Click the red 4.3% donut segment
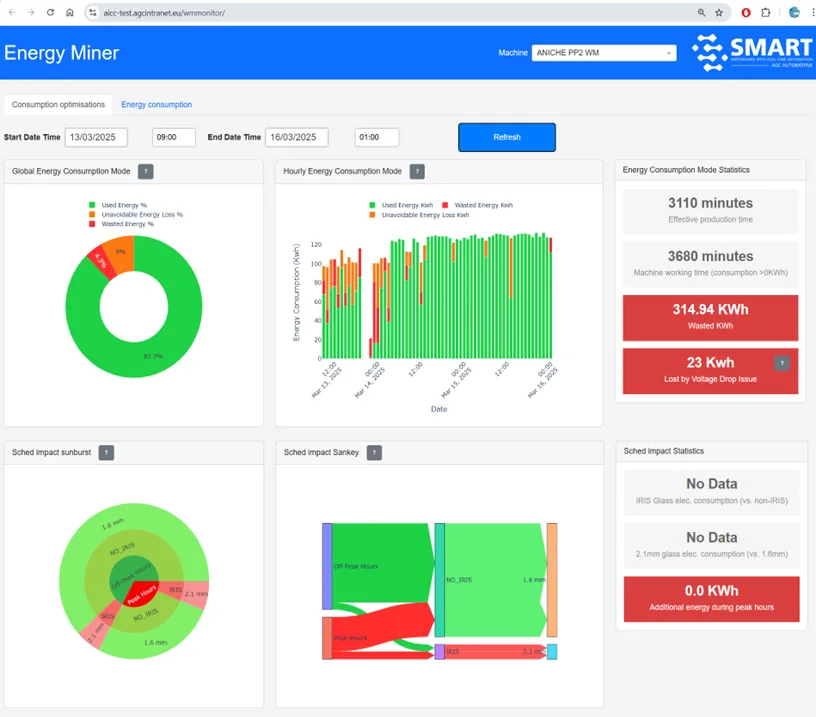The image size is (816, 717). [x=101, y=262]
